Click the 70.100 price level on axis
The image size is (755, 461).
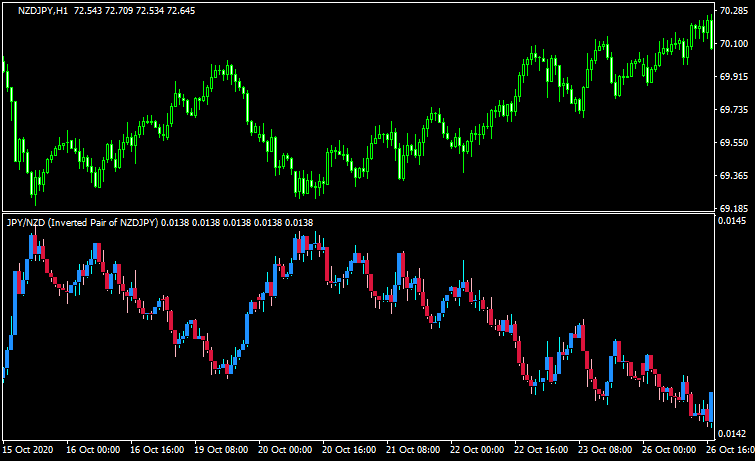click(734, 43)
